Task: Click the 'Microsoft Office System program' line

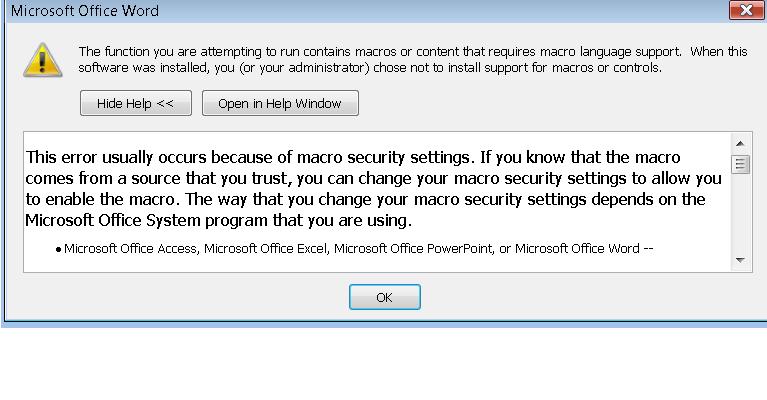Action: click(219, 221)
